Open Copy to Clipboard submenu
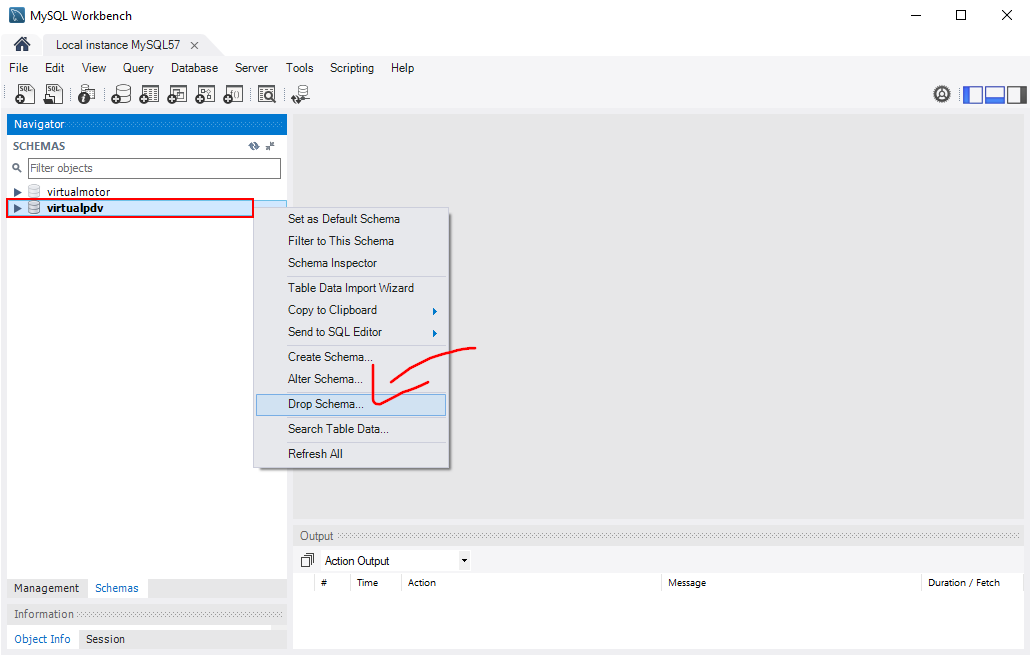 [x=350, y=310]
